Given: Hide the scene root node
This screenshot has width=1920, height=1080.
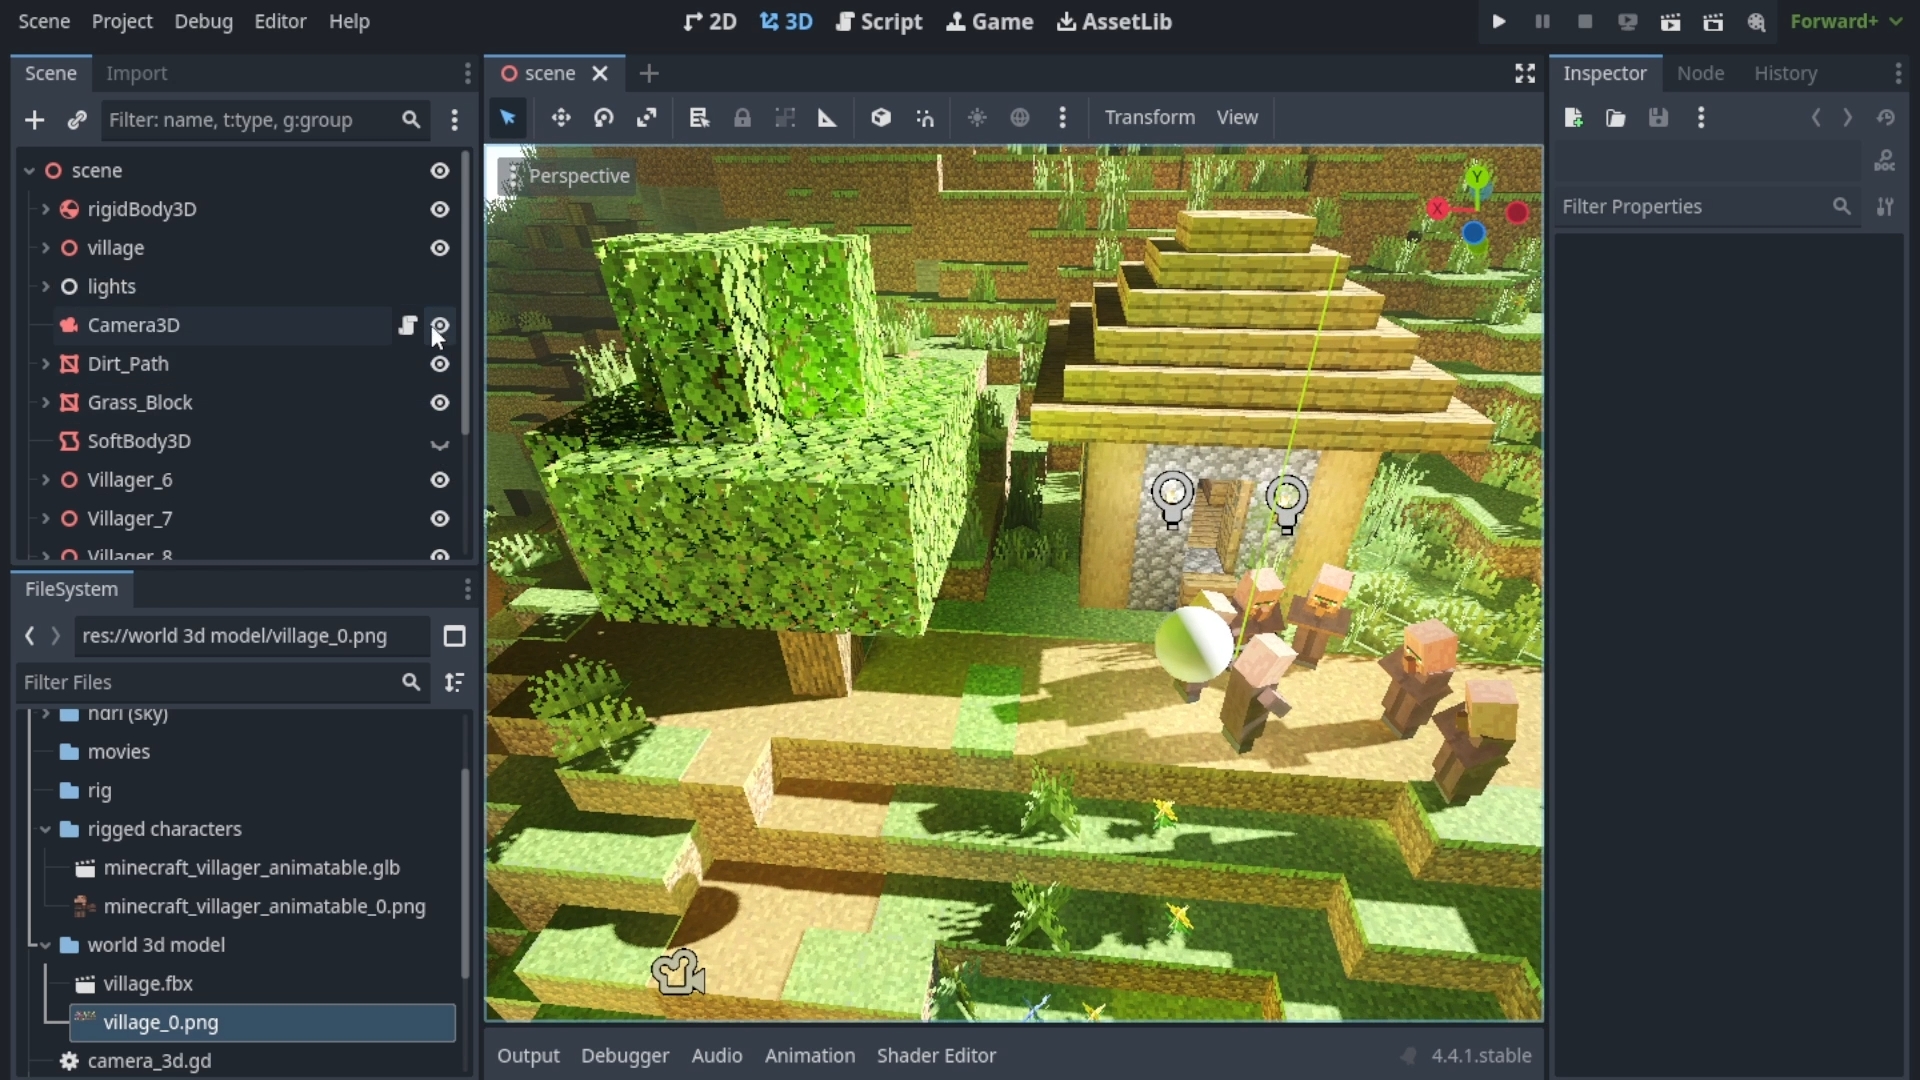Looking at the screenshot, I should click(440, 171).
